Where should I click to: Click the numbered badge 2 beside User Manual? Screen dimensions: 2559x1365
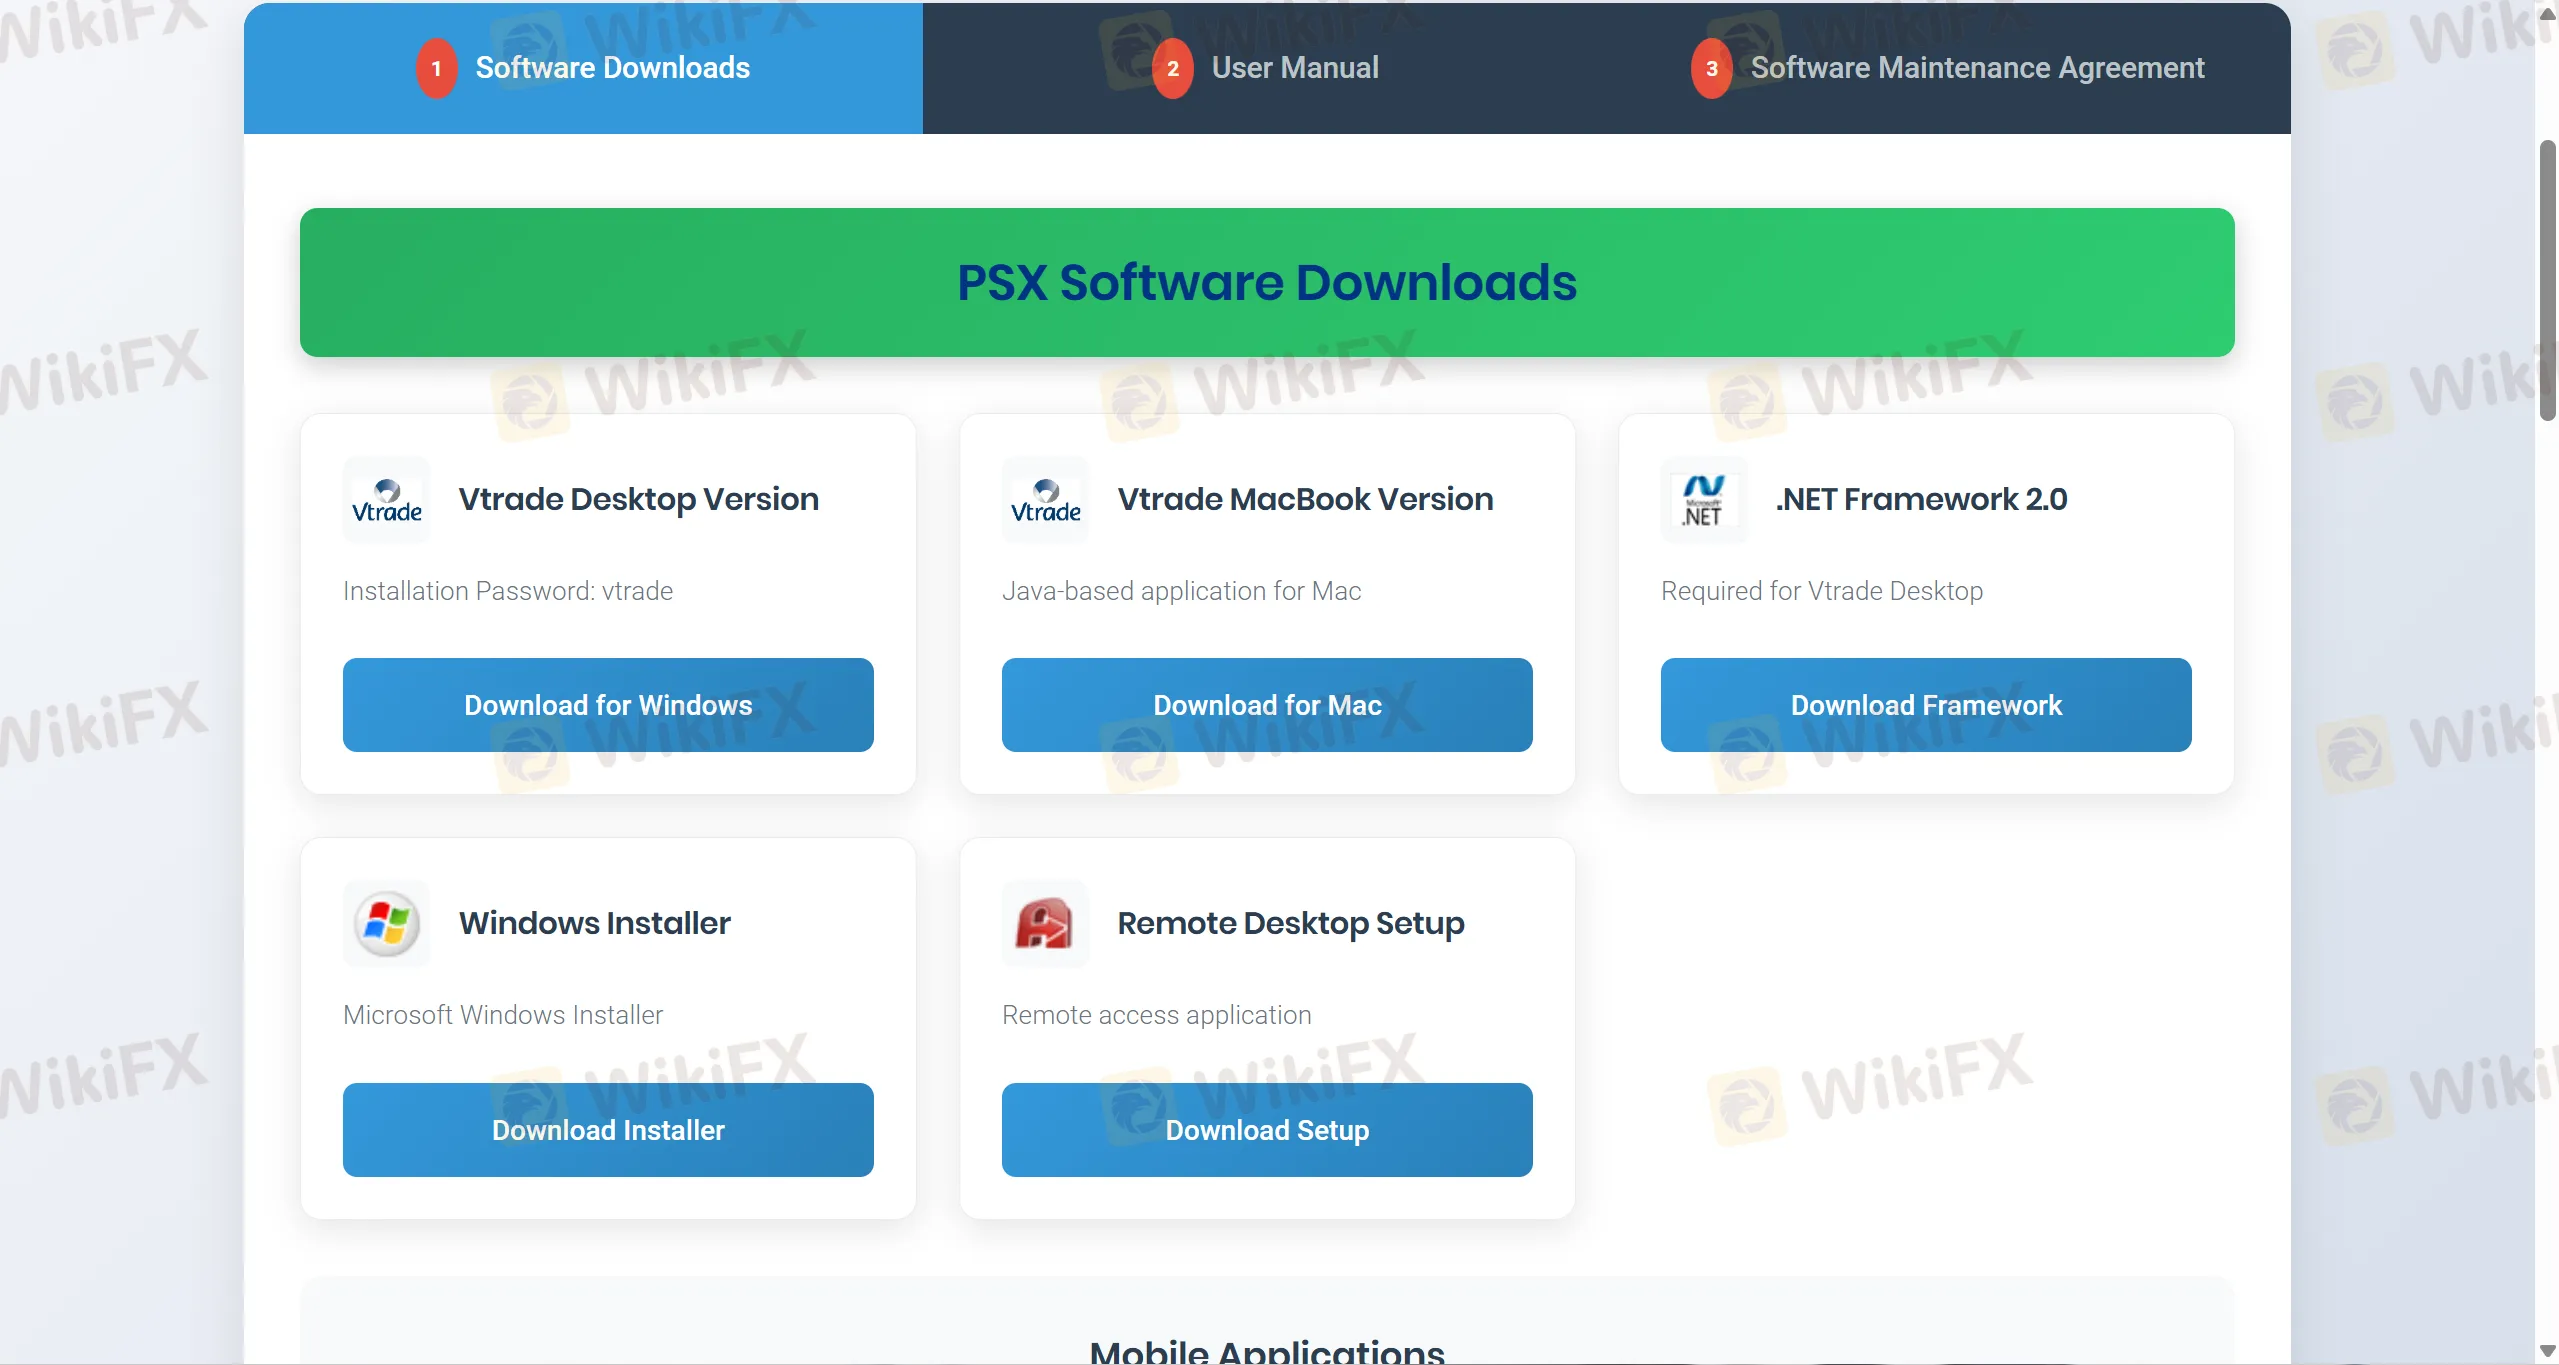(x=1172, y=67)
